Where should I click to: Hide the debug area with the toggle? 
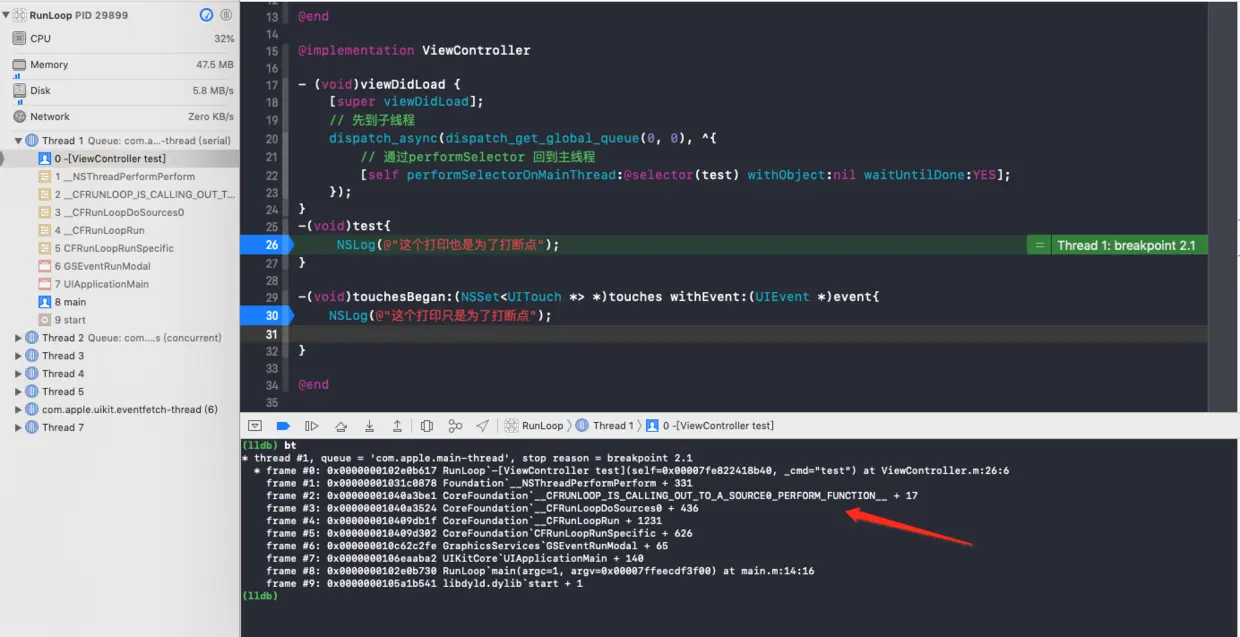click(x=255, y=426)
